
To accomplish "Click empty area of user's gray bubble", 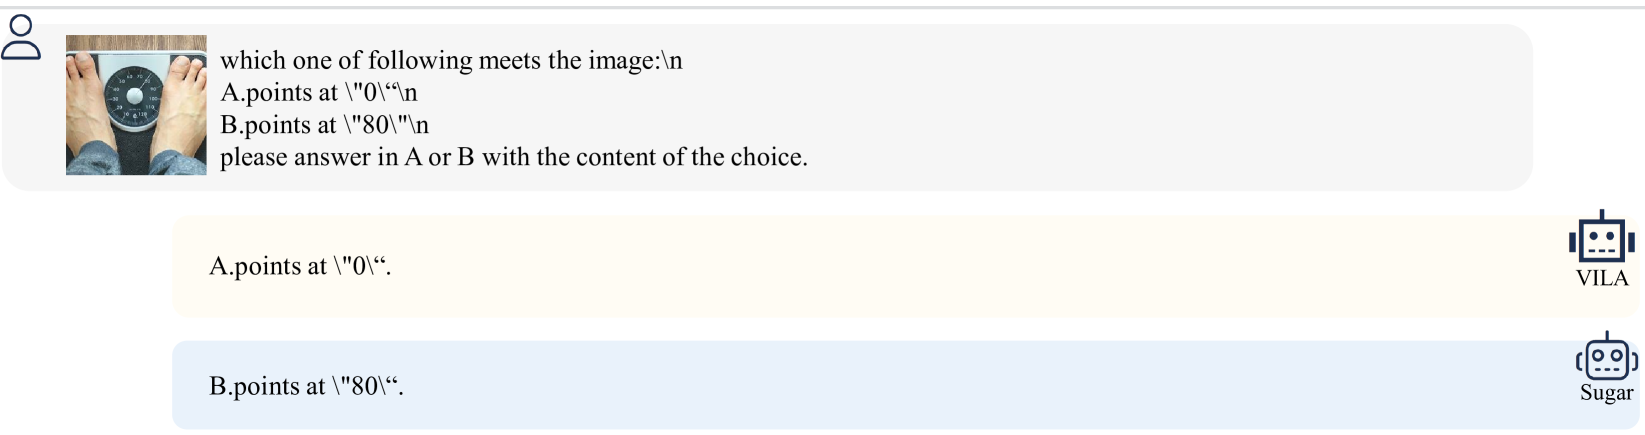I will [1150, 108].
